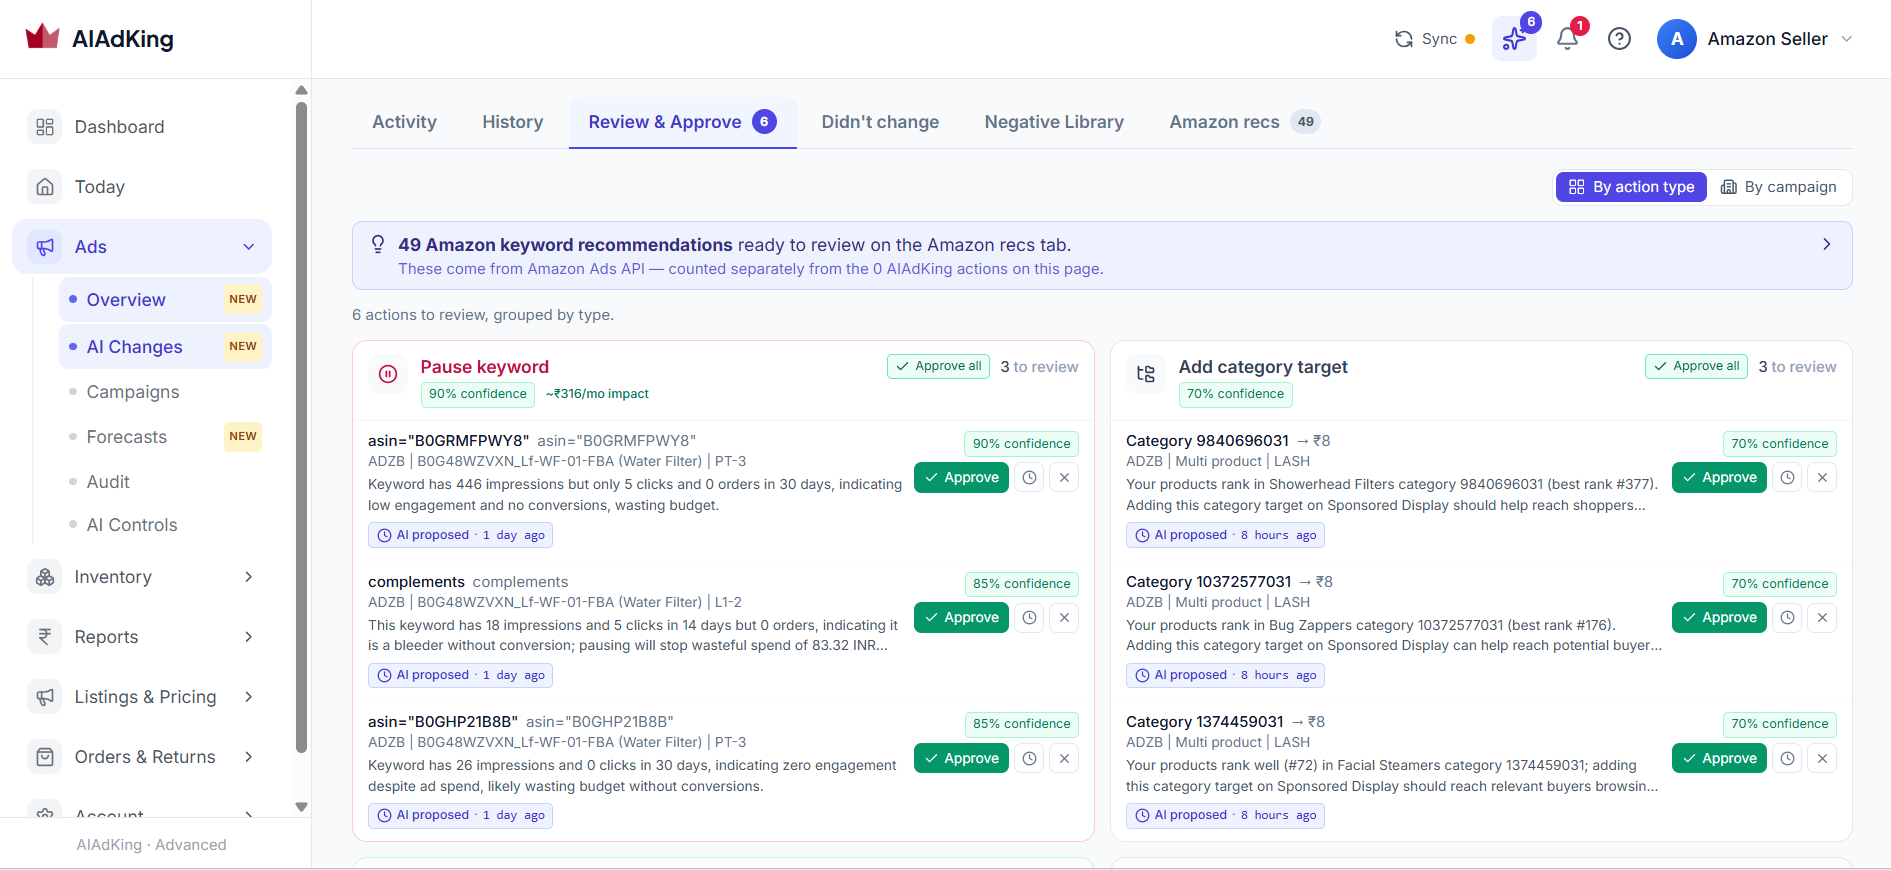
Task: Go to Overview under Ads
Action: click(165, 300)
